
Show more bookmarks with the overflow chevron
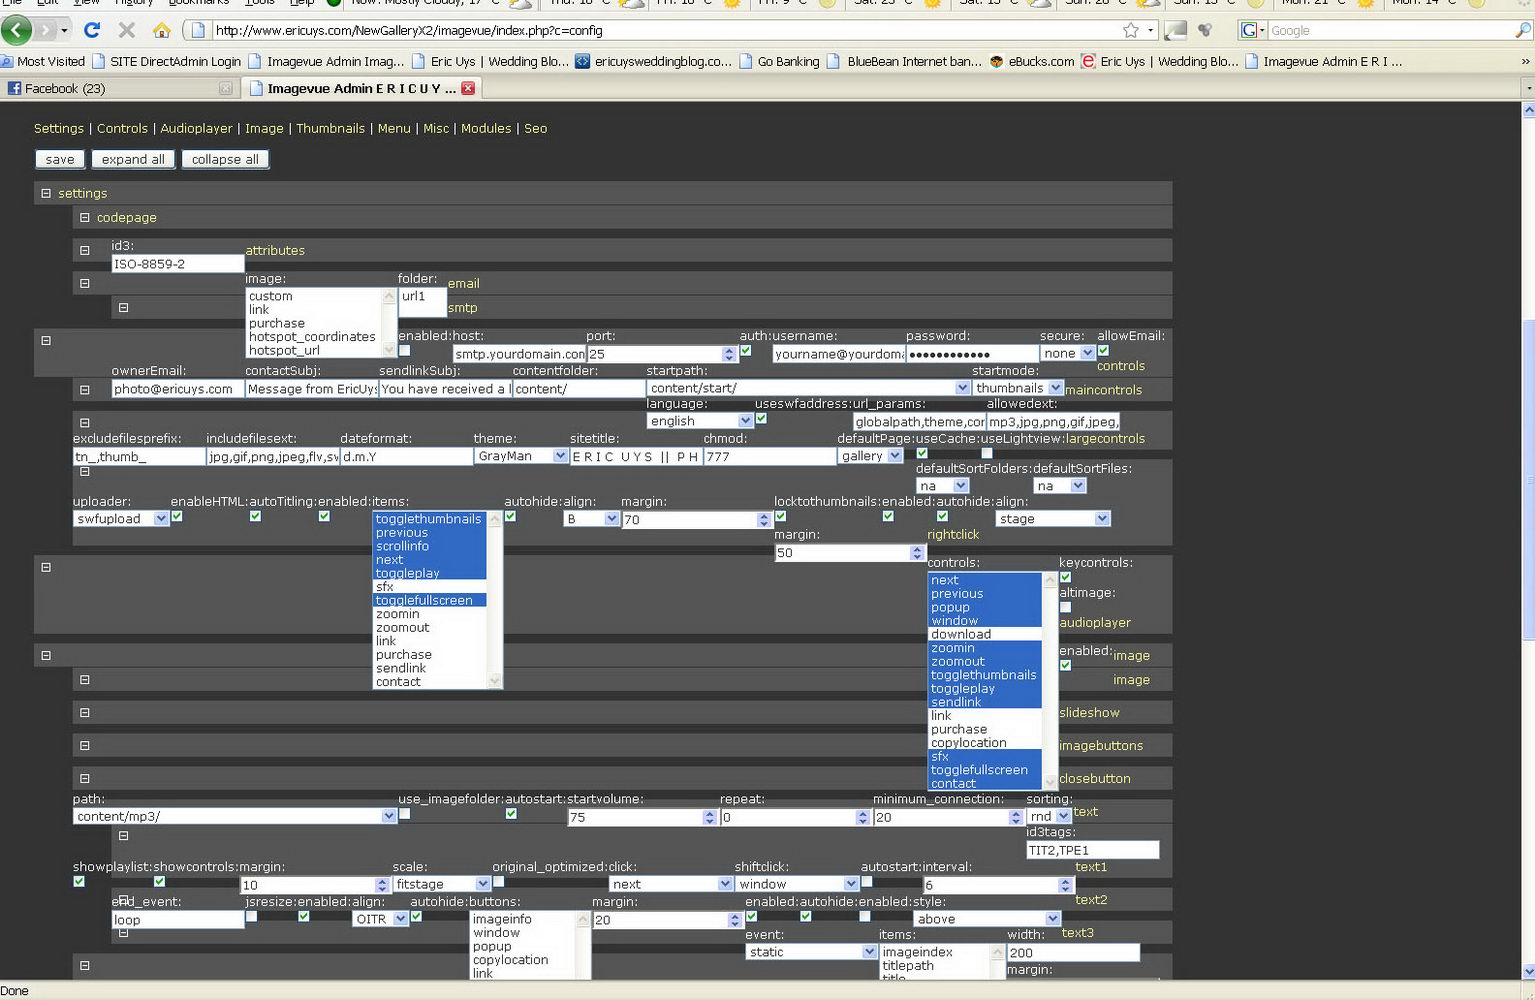pos(1526,61)
